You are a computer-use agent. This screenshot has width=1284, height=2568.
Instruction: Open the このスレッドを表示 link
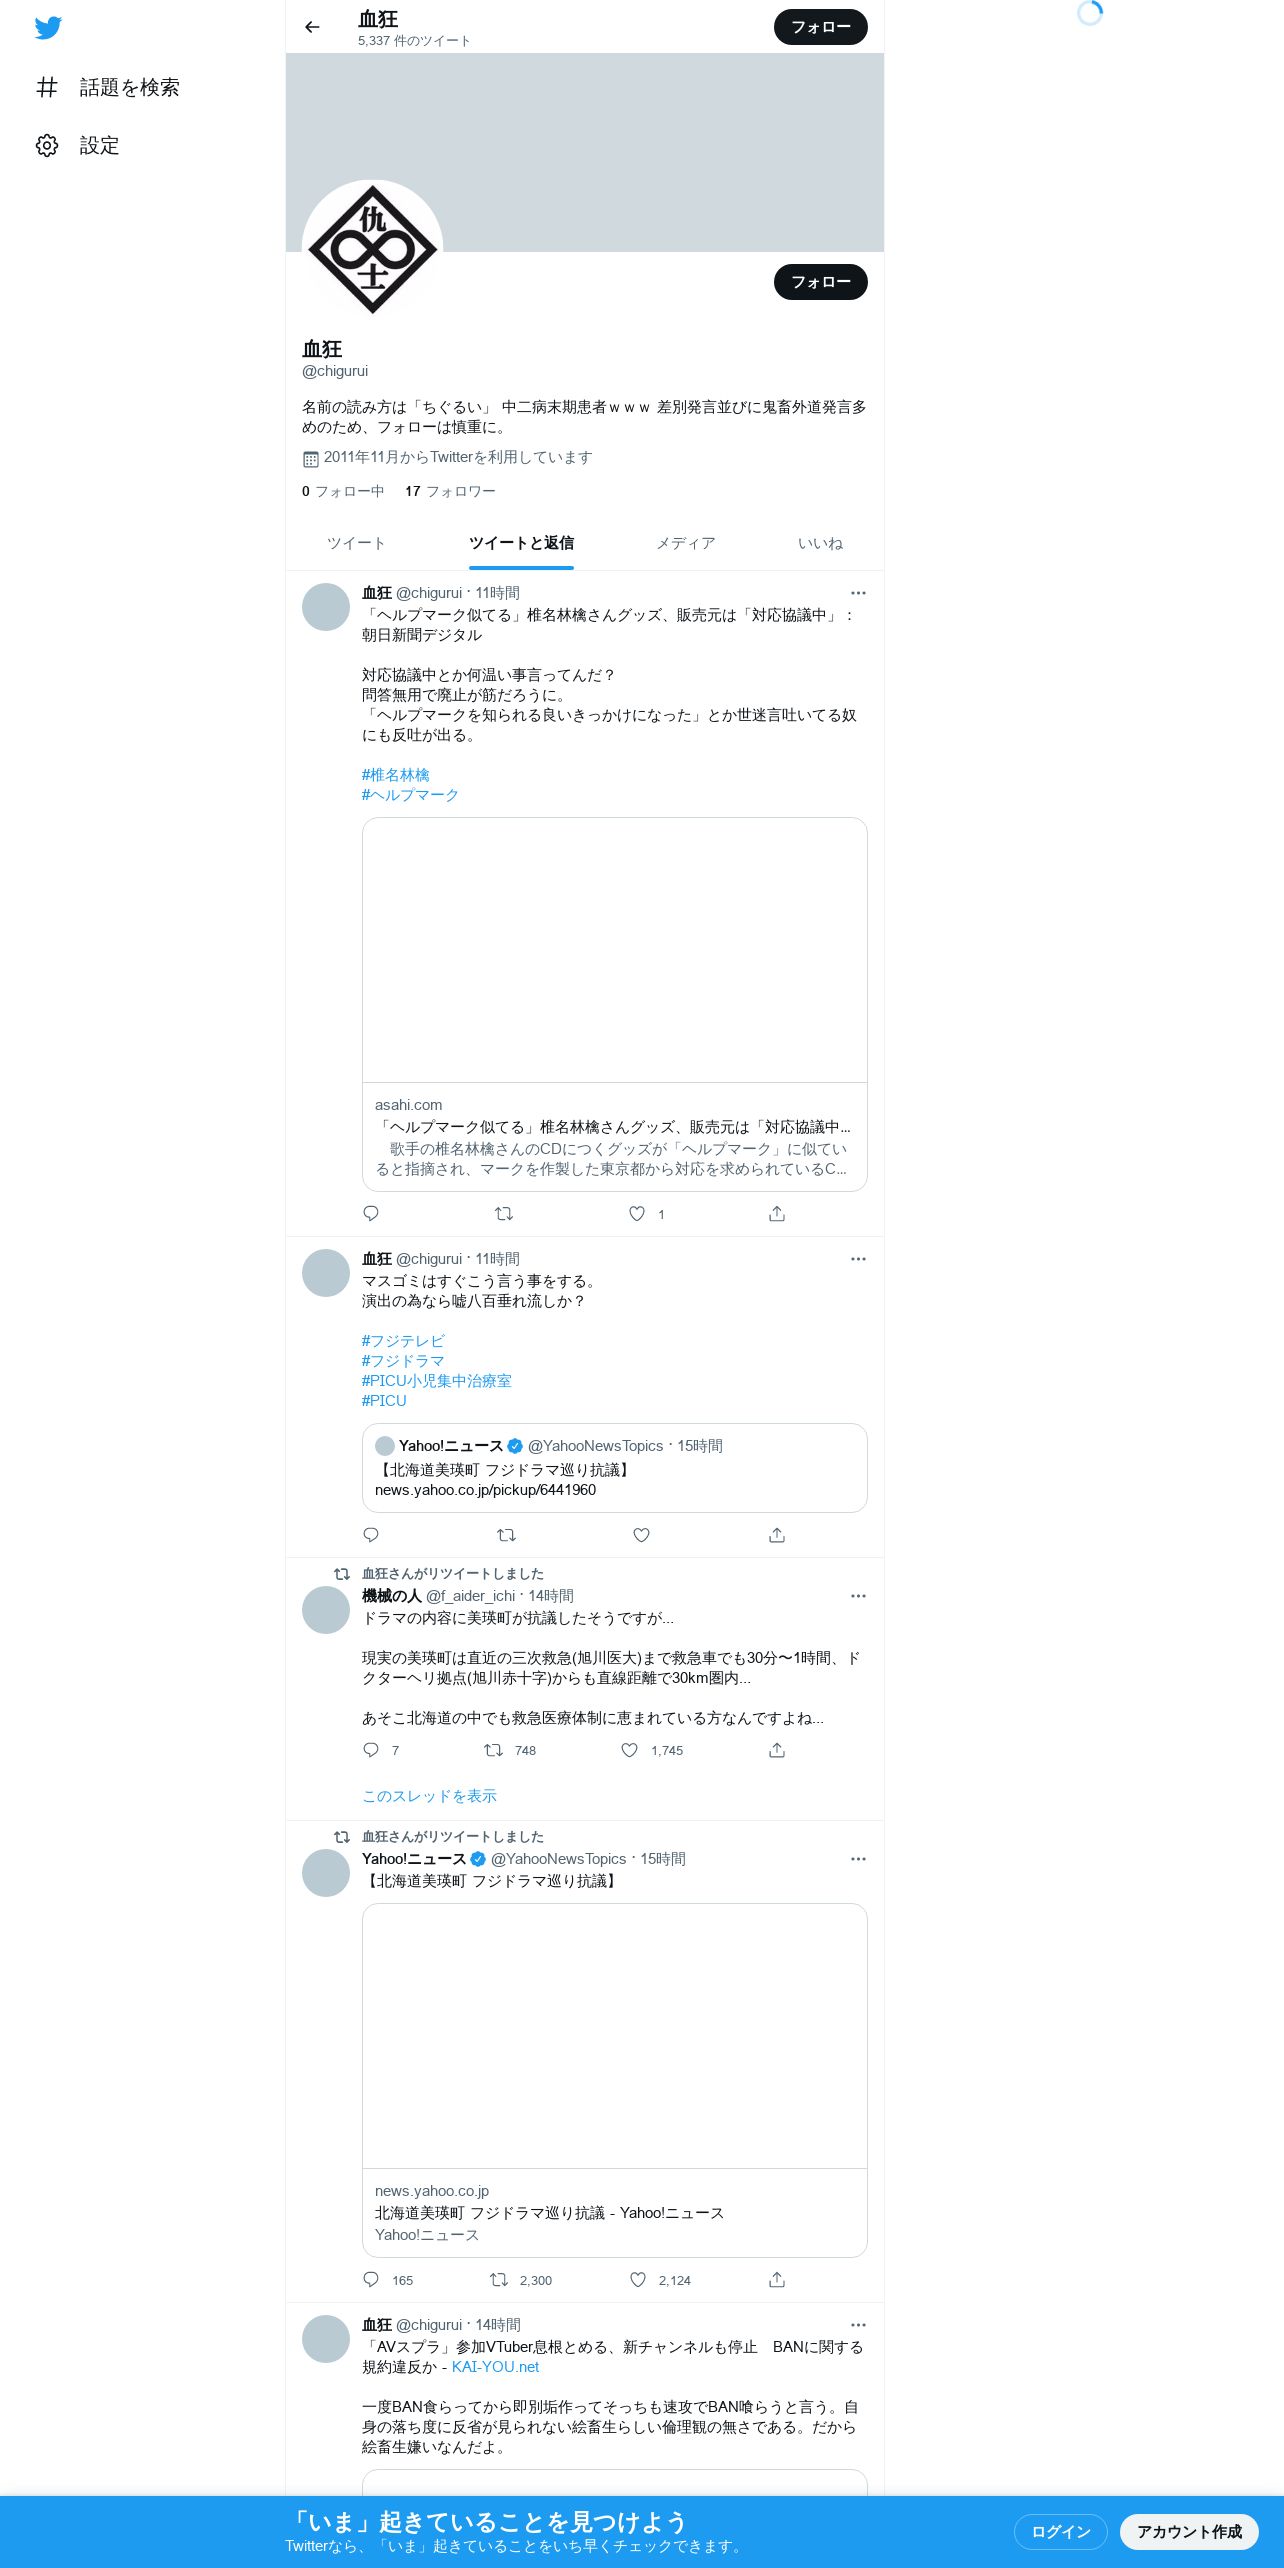point(429,1796)
